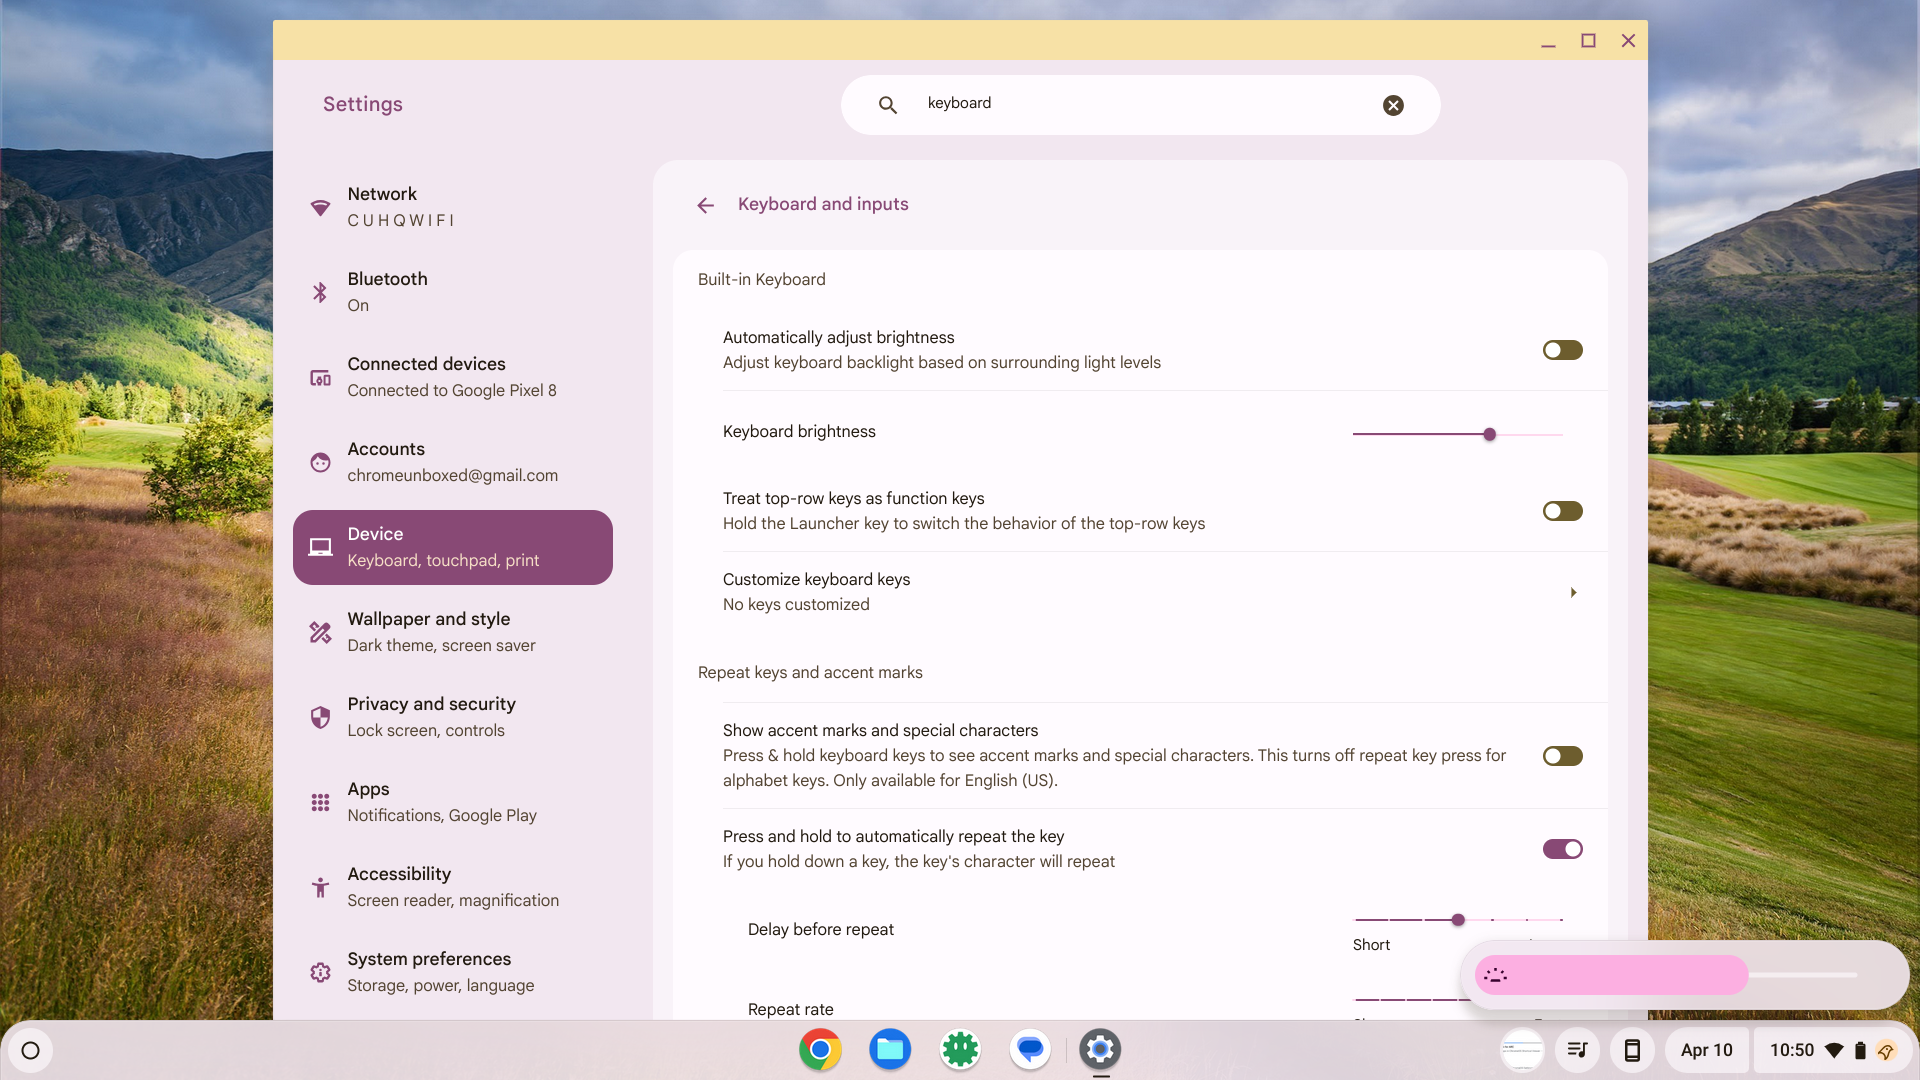Open Chrome from the shelf
Viewport: 1920px width, 1080px height.
pyautogui.click(x=820, y=1050)
